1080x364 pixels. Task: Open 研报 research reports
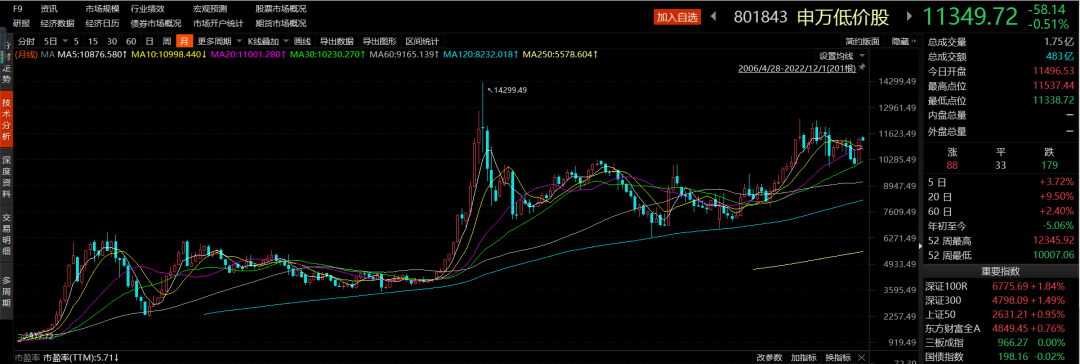point(21,23)
